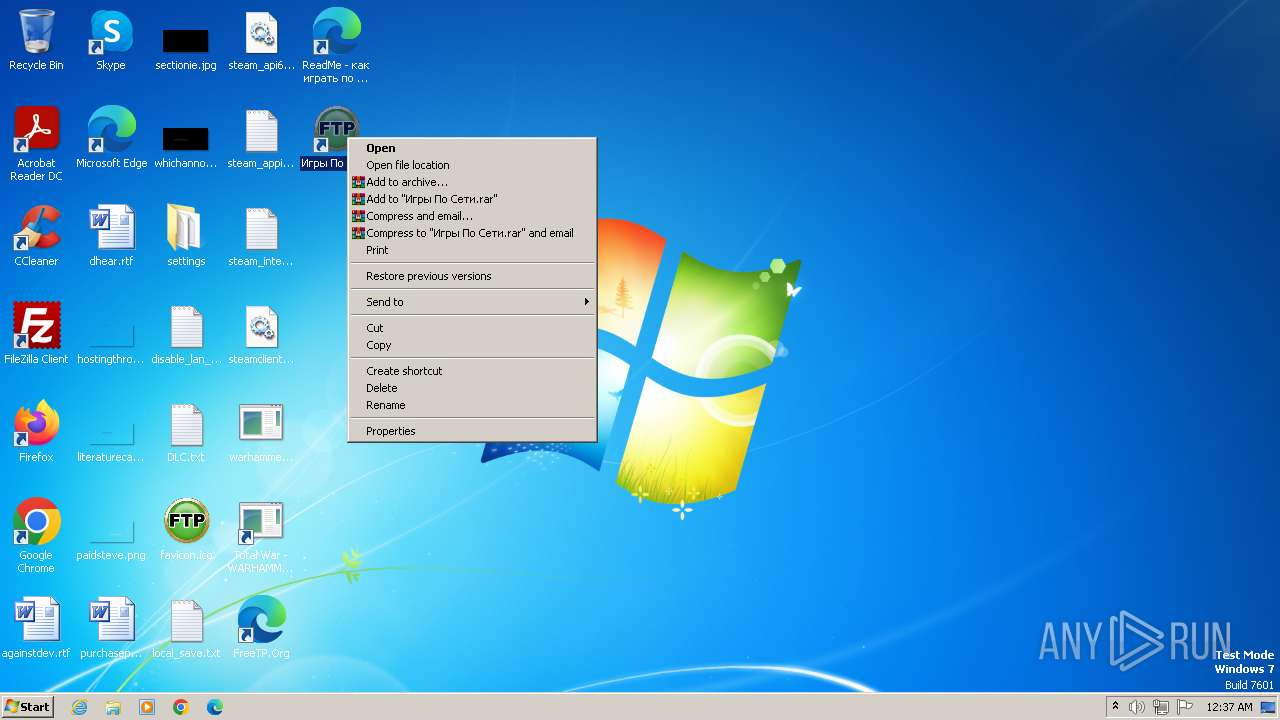
Task: Select the disable_lan_... file icon
Action: (186, 334)
